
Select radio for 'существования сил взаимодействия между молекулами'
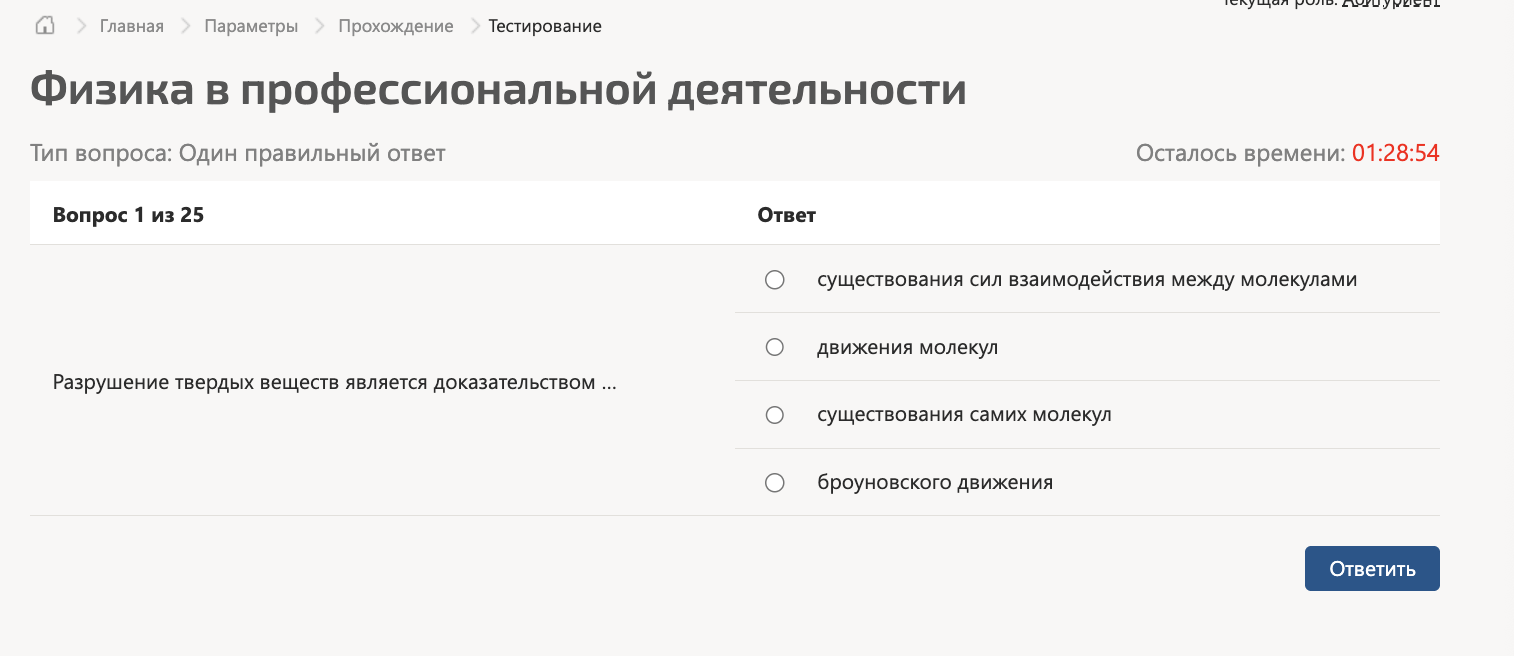[x=774, y=280]
